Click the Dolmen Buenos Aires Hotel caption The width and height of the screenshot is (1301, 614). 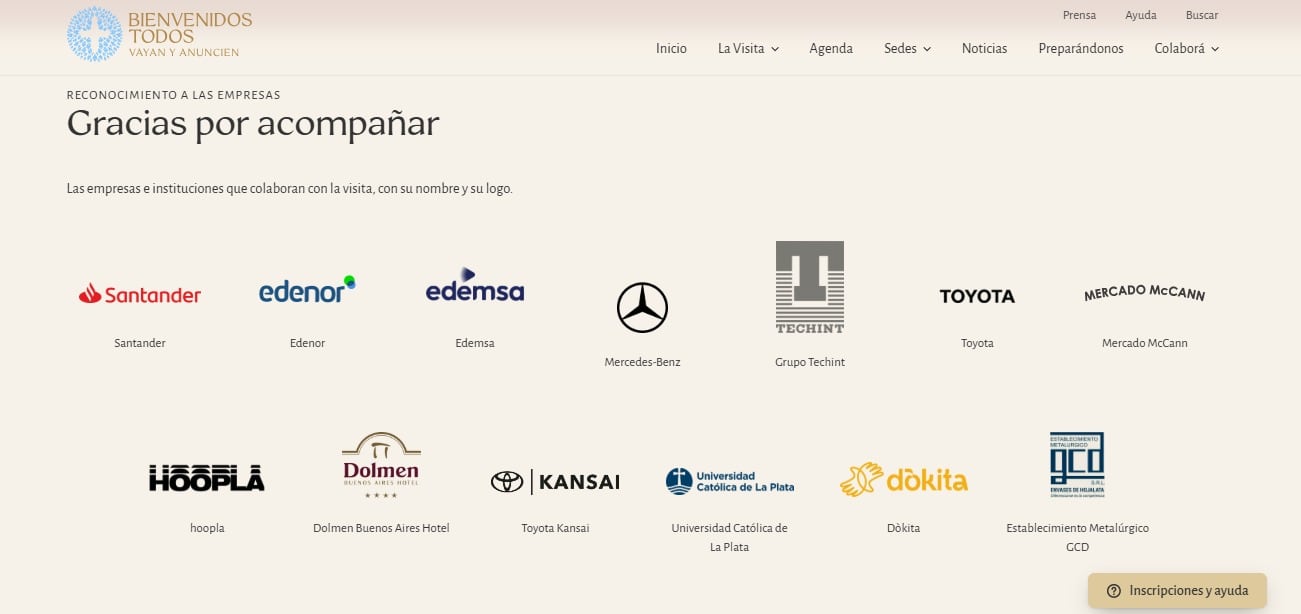pyautogui.click(x=381, y=528)
